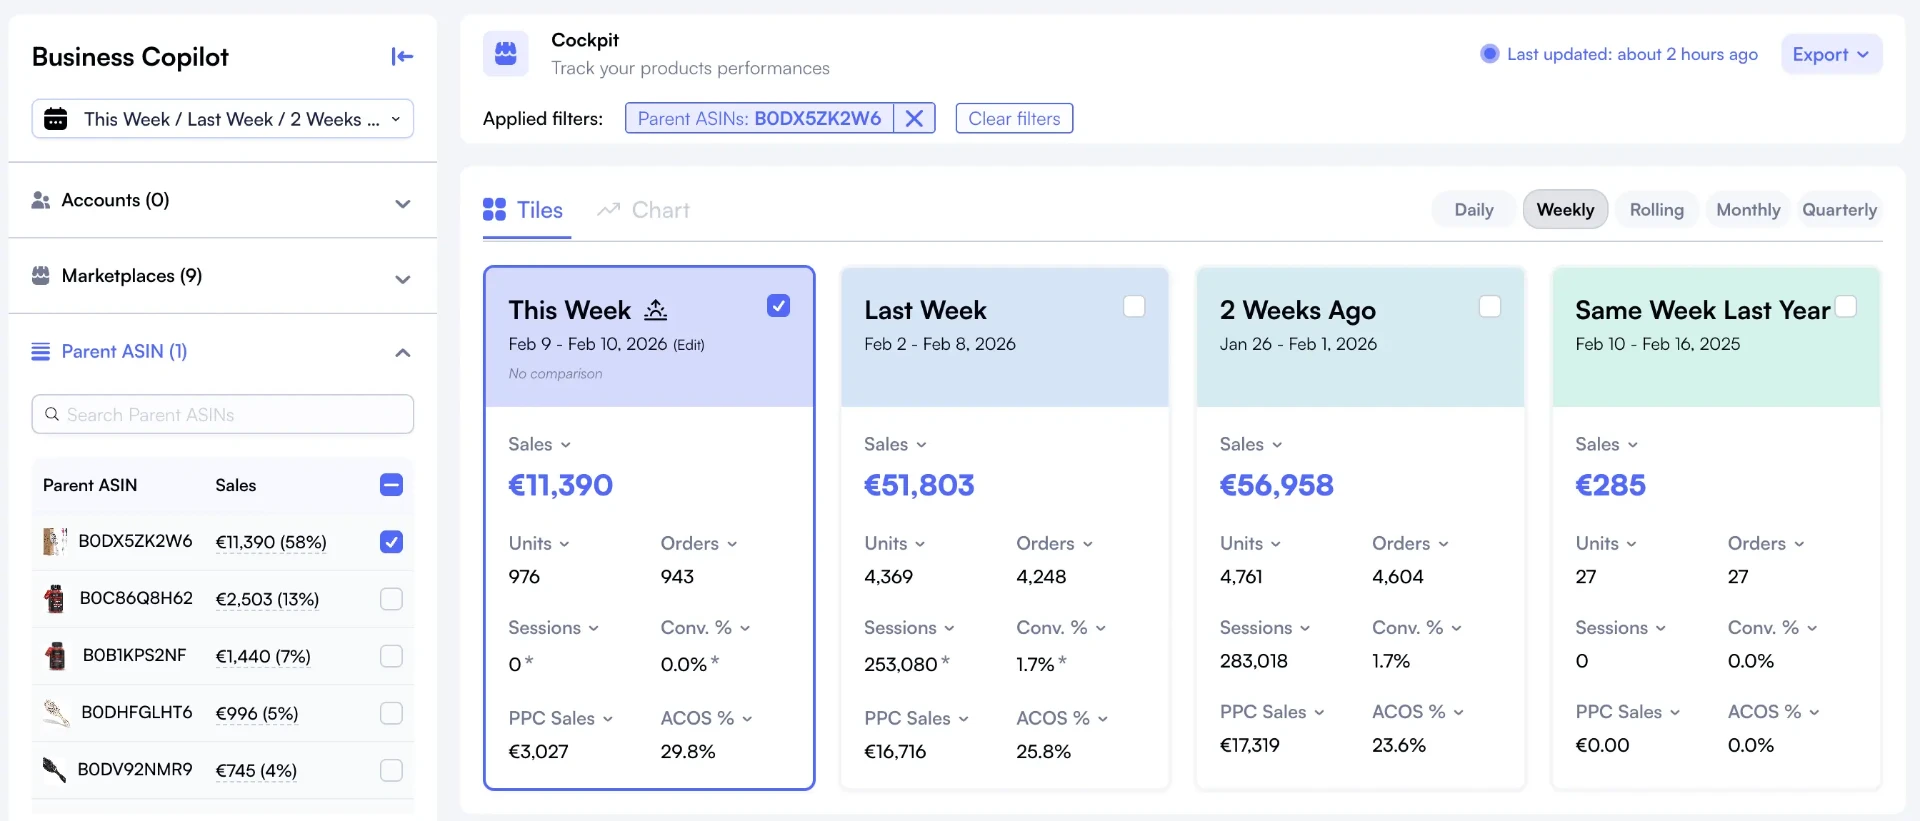
Task: Click the €11,390 sales value
Action: click(561, 485)
